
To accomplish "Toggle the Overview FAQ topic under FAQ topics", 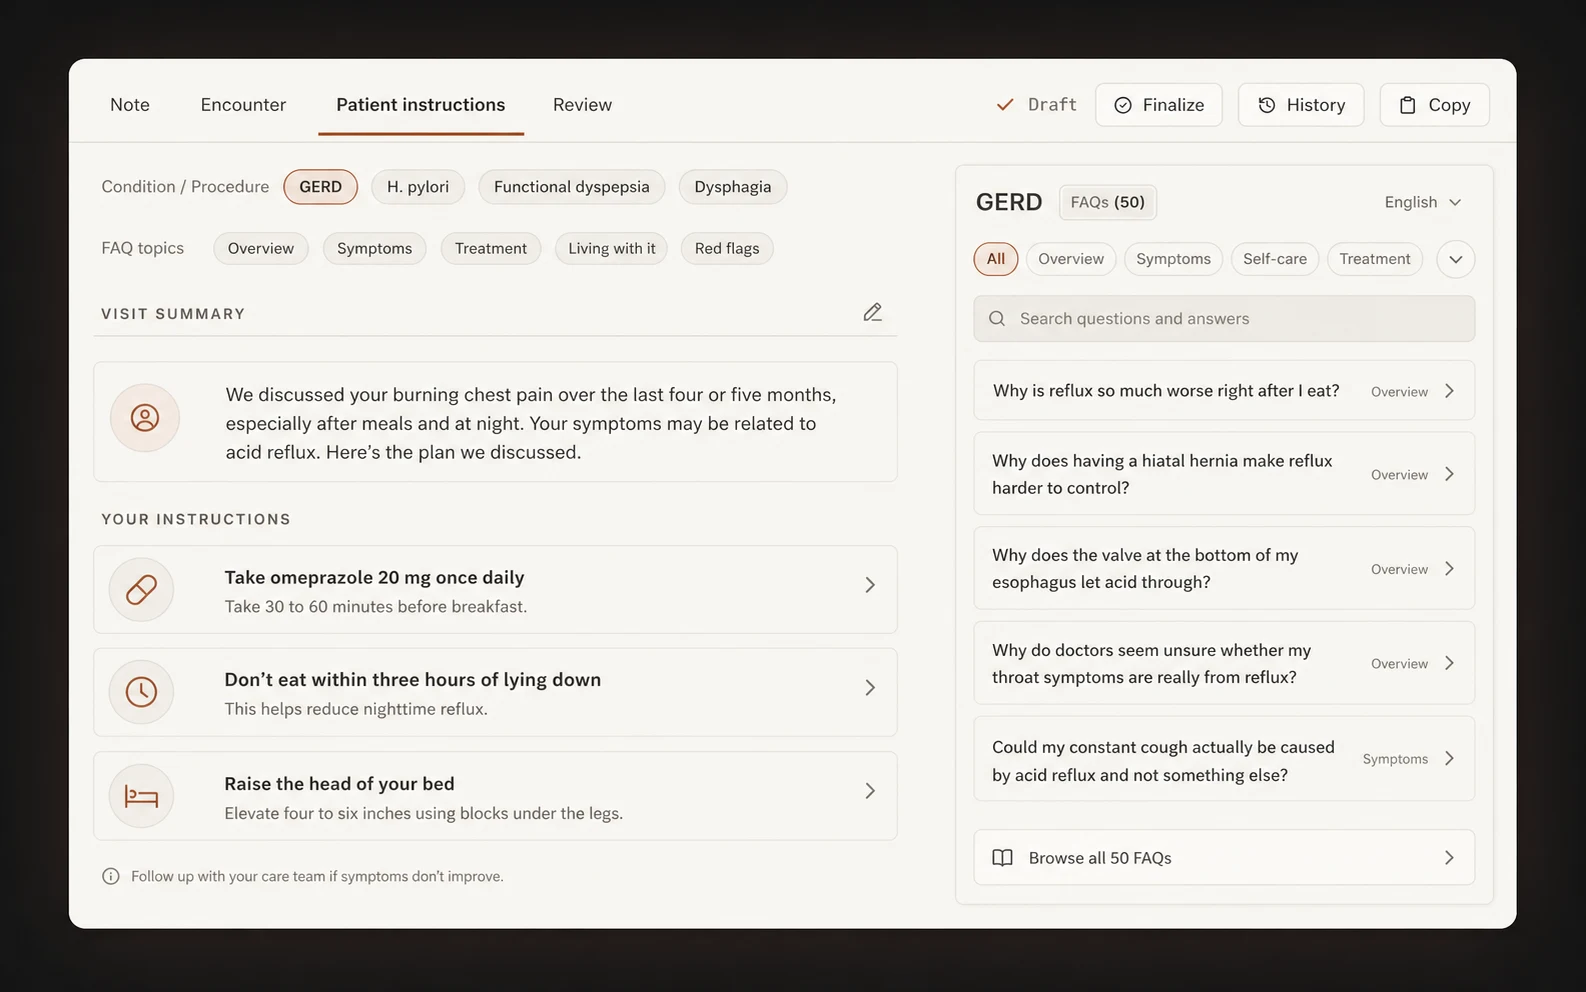I will coord(261,249).
